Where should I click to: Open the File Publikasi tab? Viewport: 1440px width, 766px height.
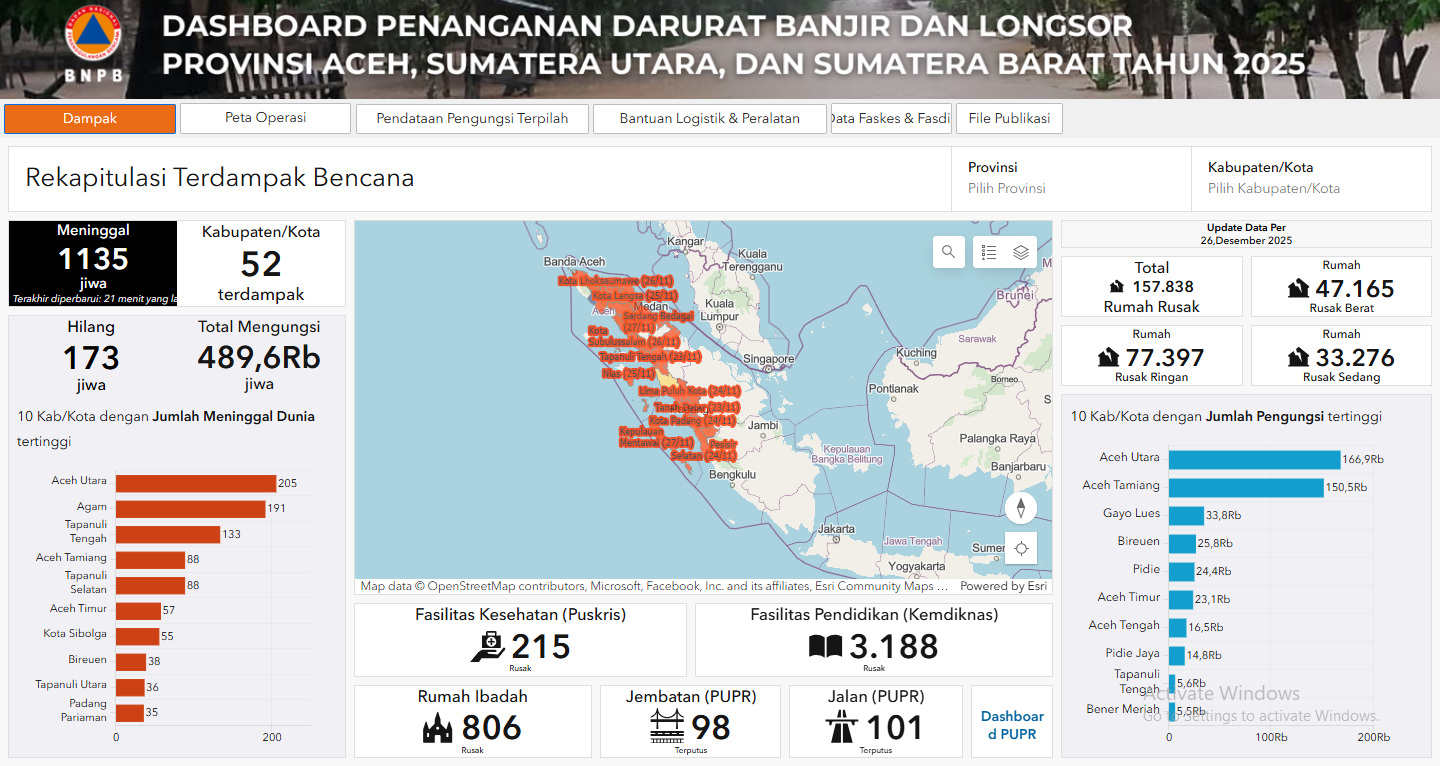coord(1009,118)
